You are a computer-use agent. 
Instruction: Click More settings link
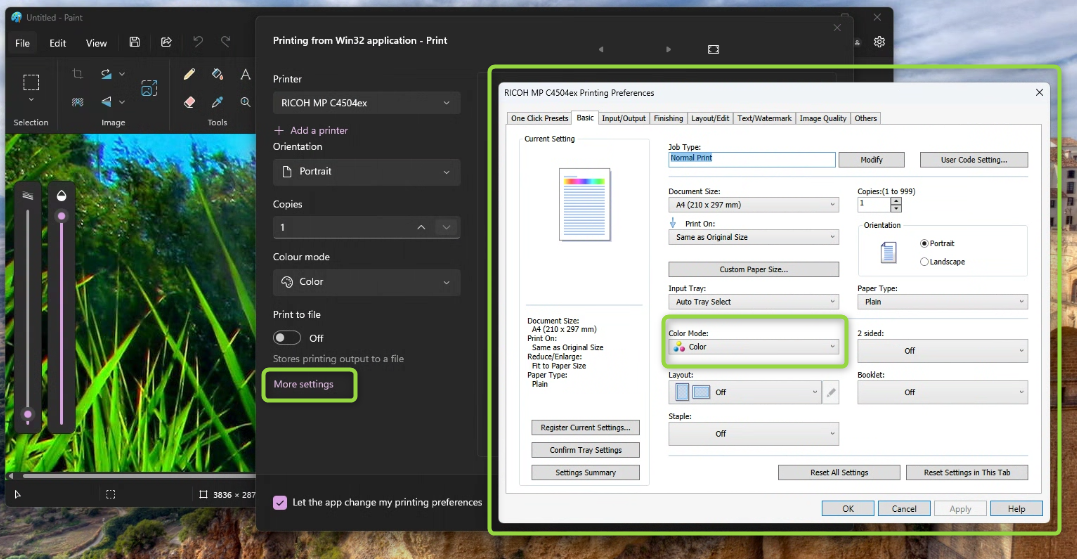[304, 385]
